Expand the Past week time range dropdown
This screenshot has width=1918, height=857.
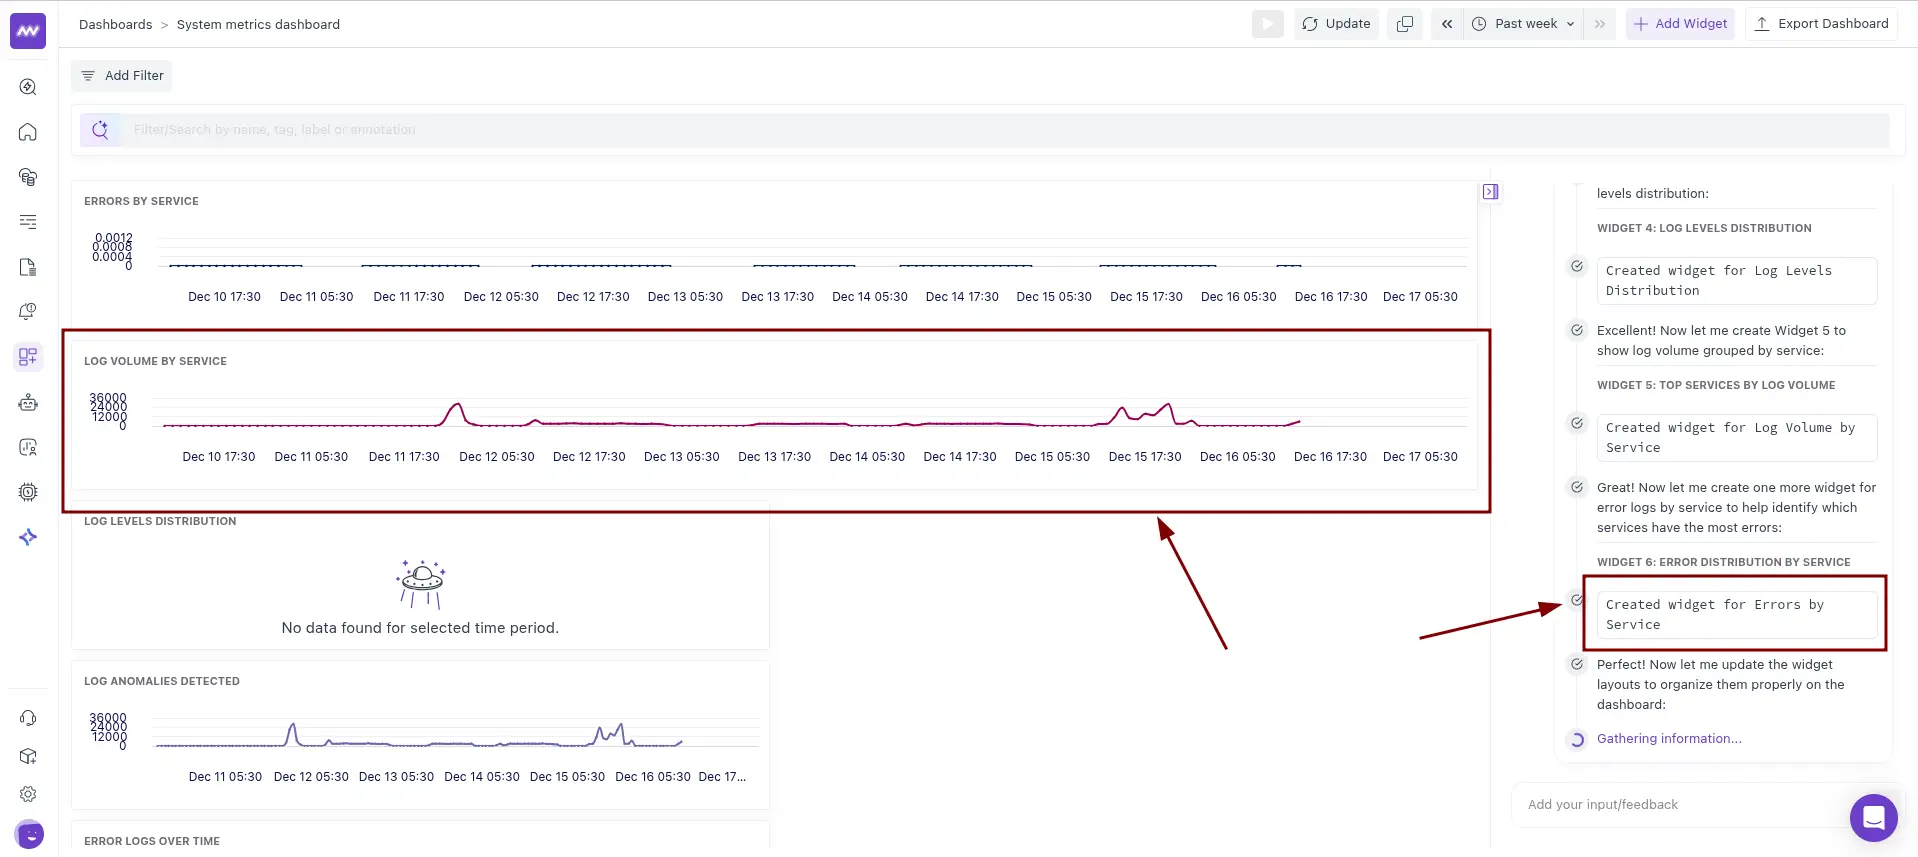[x=1525, y=24]
